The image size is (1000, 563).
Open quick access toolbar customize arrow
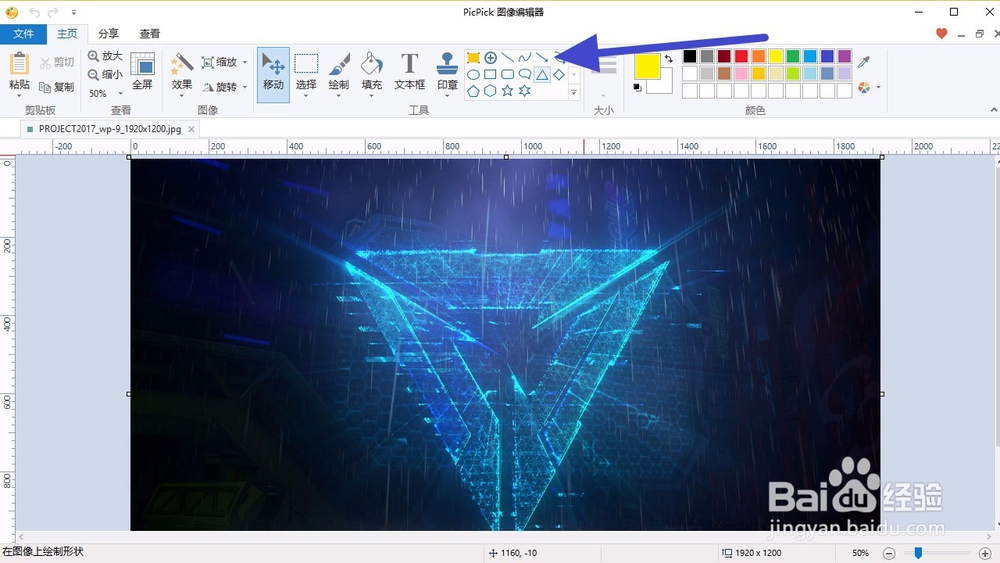(74, 12)
